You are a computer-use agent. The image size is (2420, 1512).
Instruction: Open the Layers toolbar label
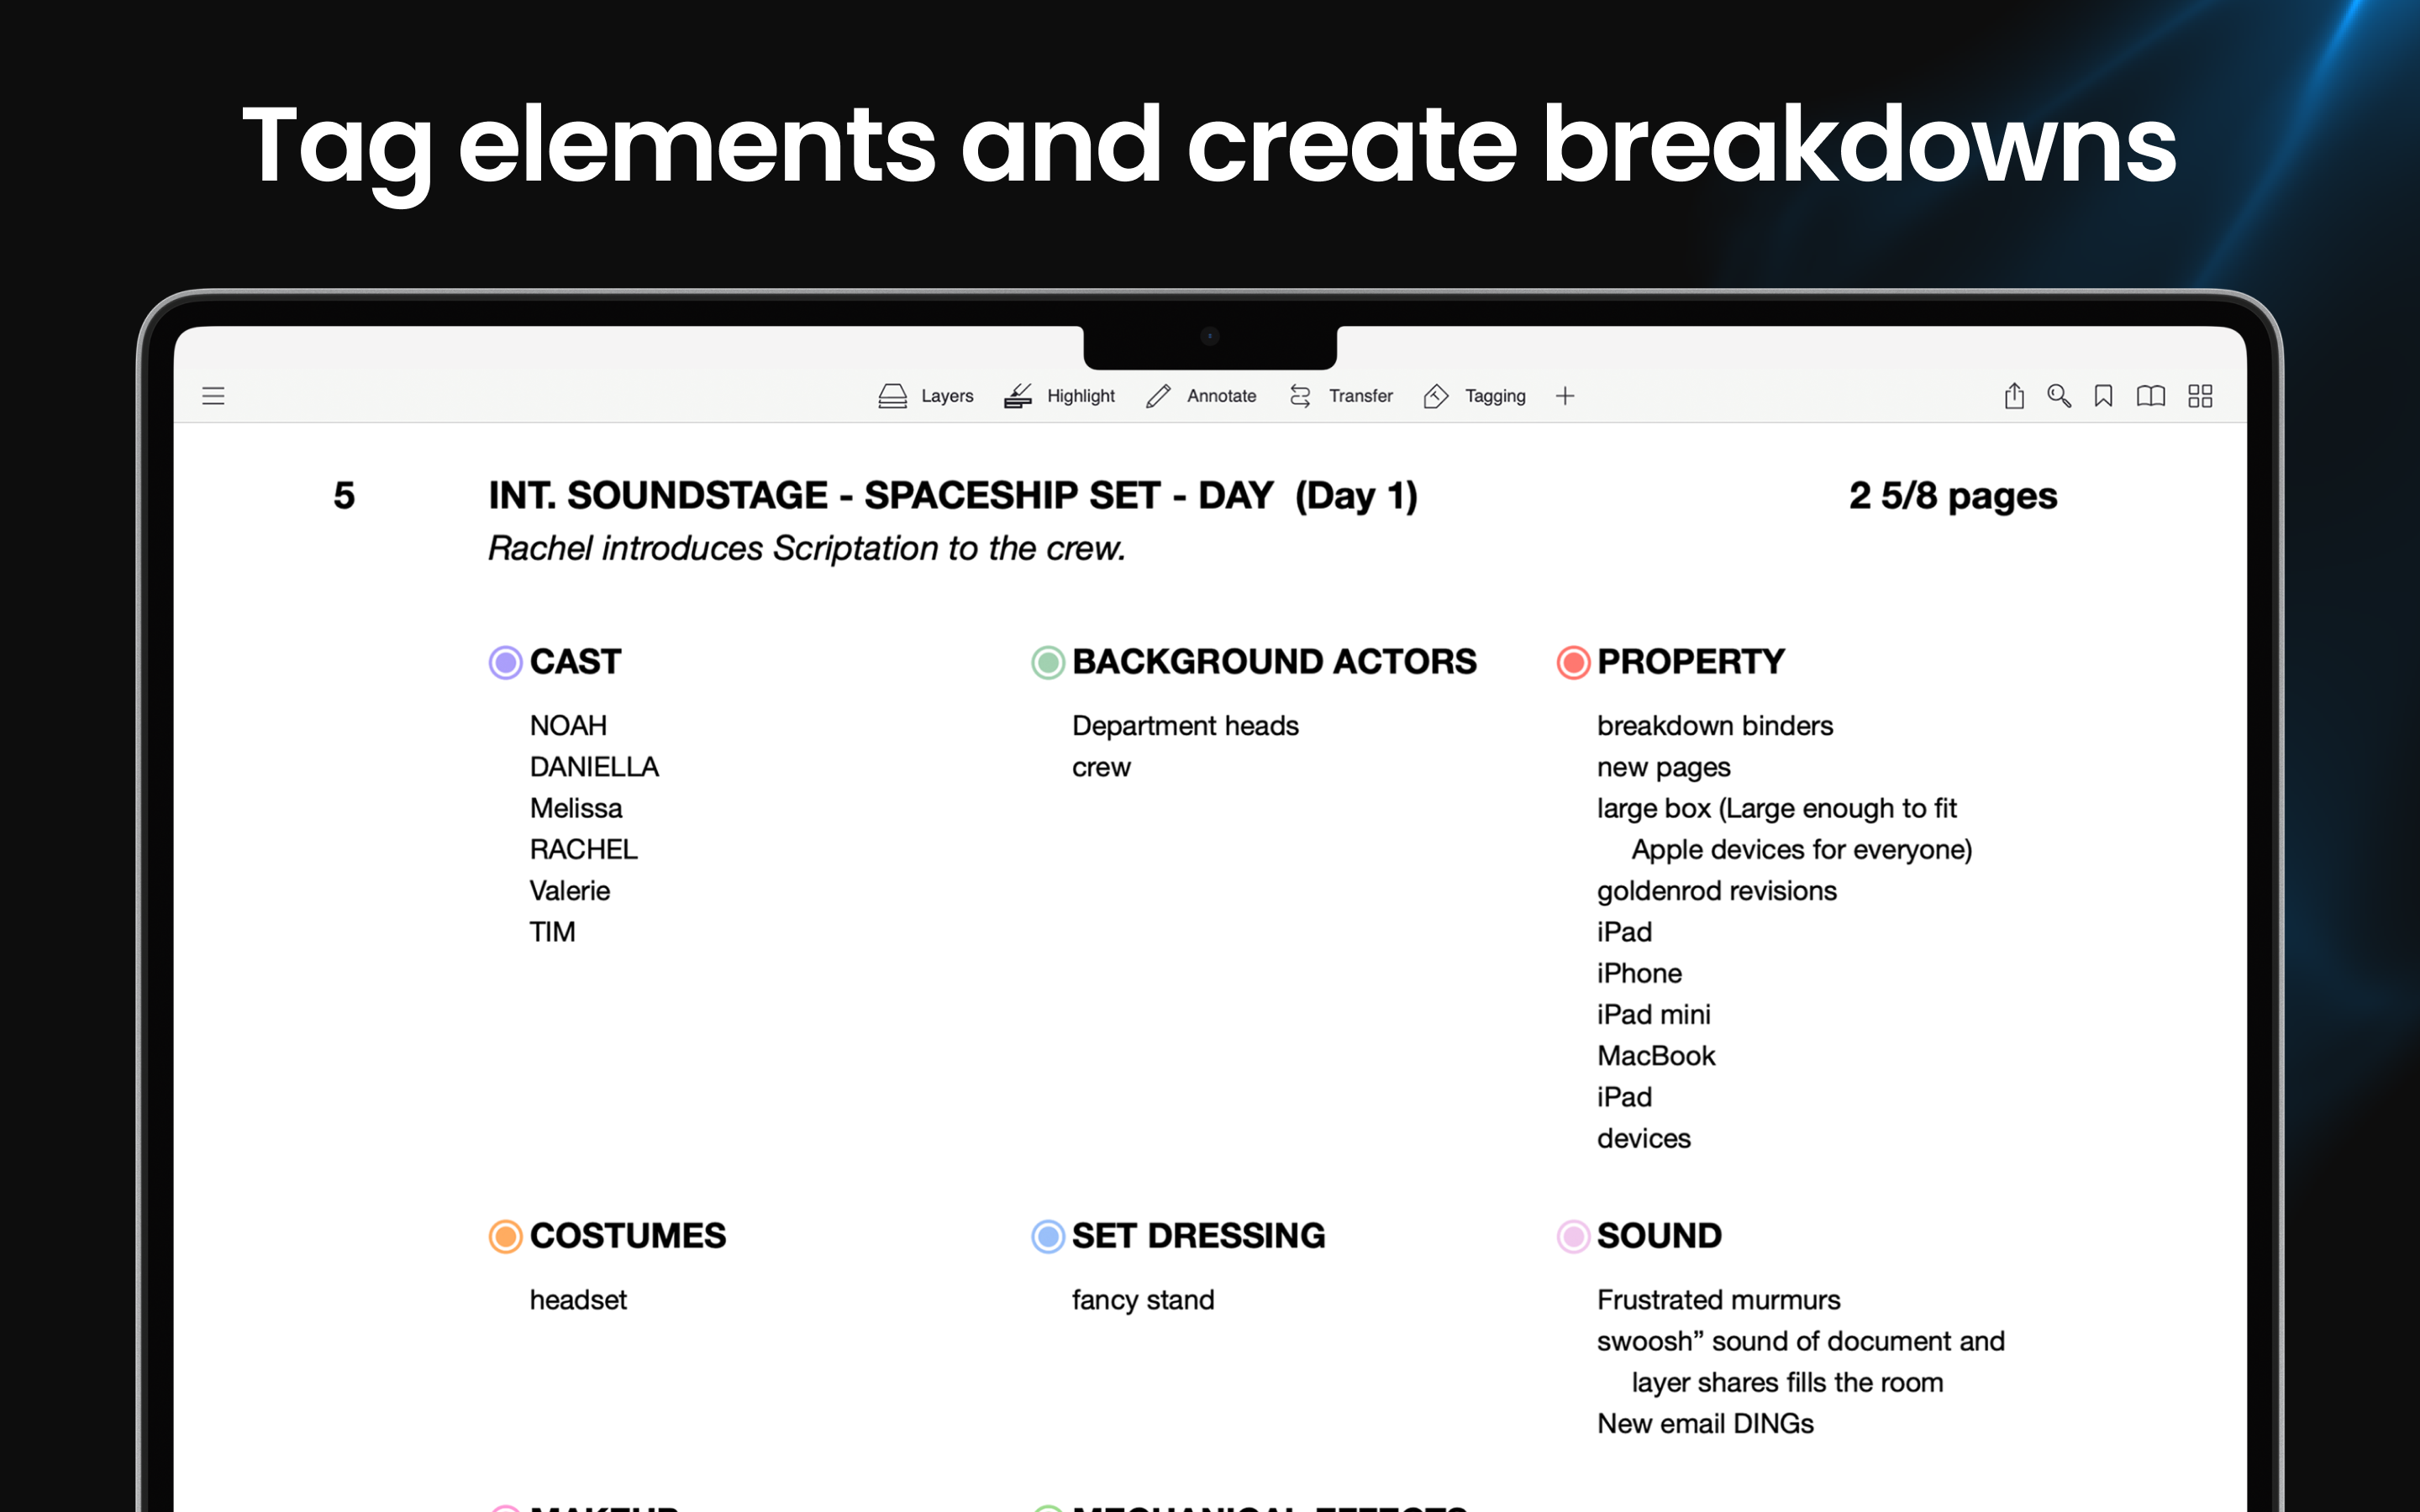coord(947,396)
